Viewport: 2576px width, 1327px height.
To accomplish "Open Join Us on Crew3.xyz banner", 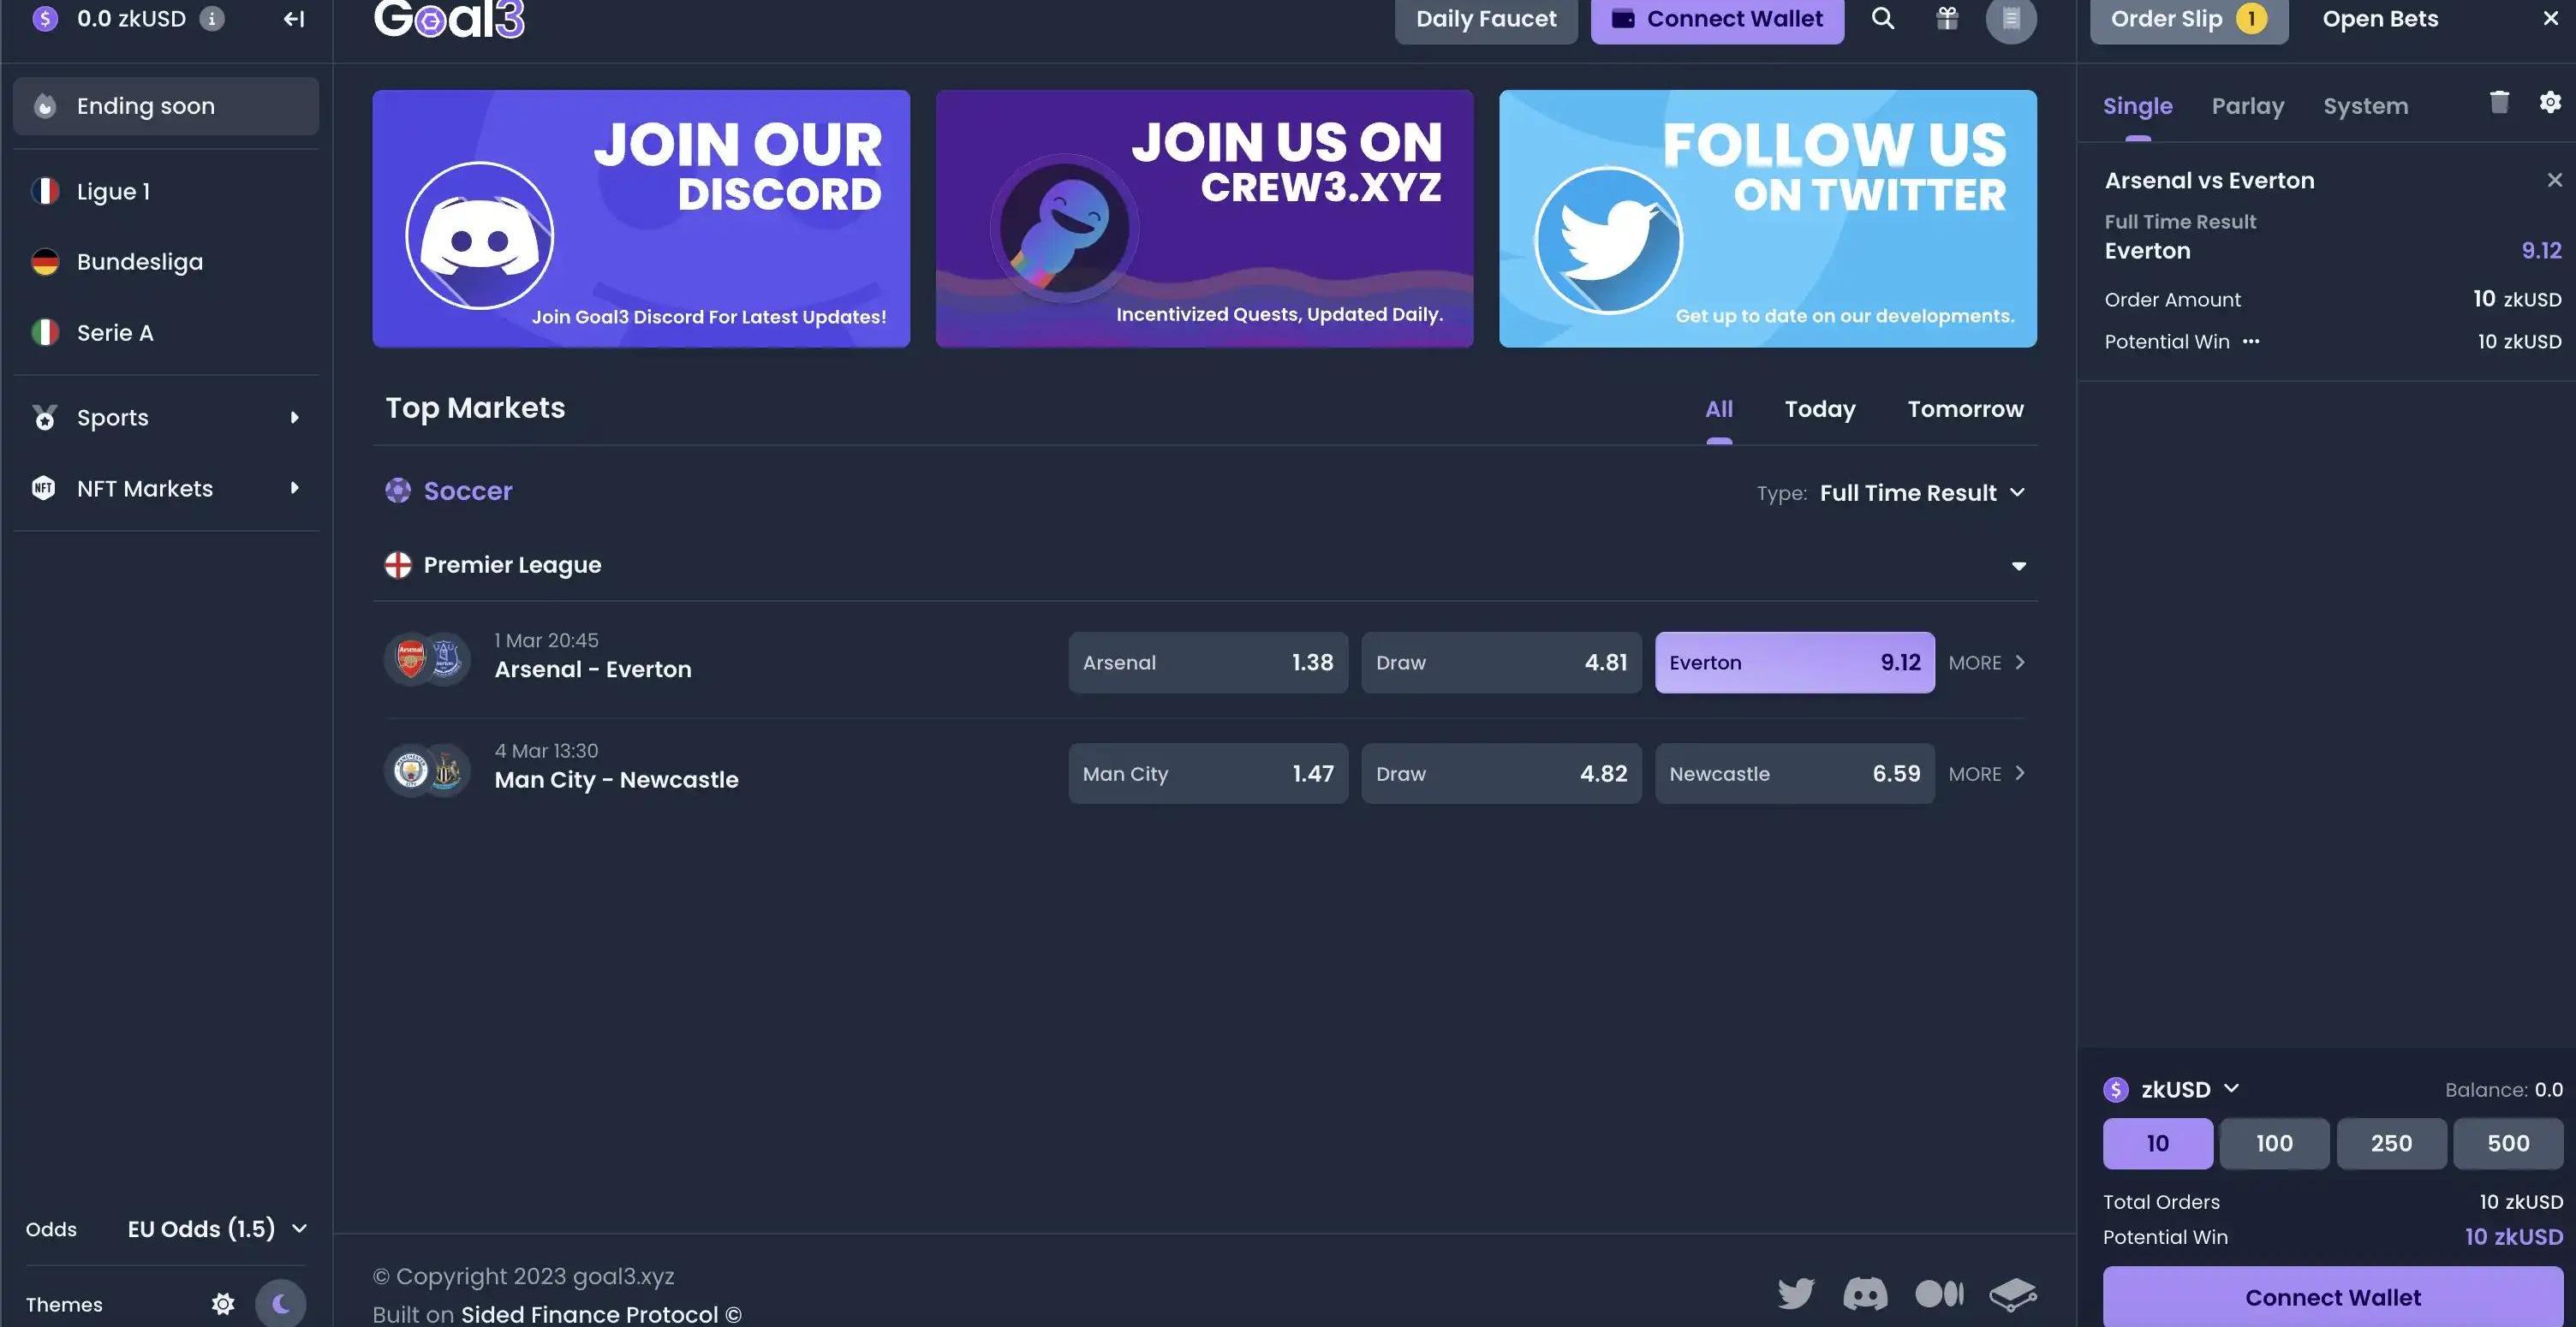I will click(1204, 219).
